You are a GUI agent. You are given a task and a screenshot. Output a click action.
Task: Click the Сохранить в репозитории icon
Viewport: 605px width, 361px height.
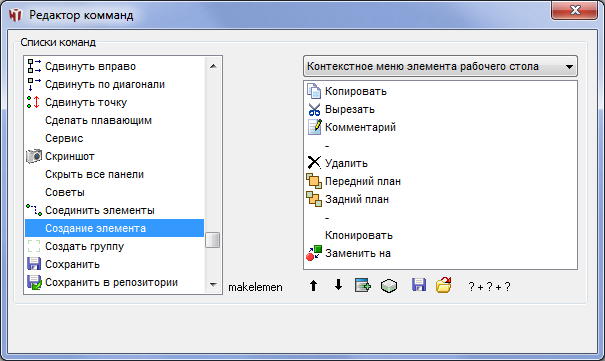34,282
